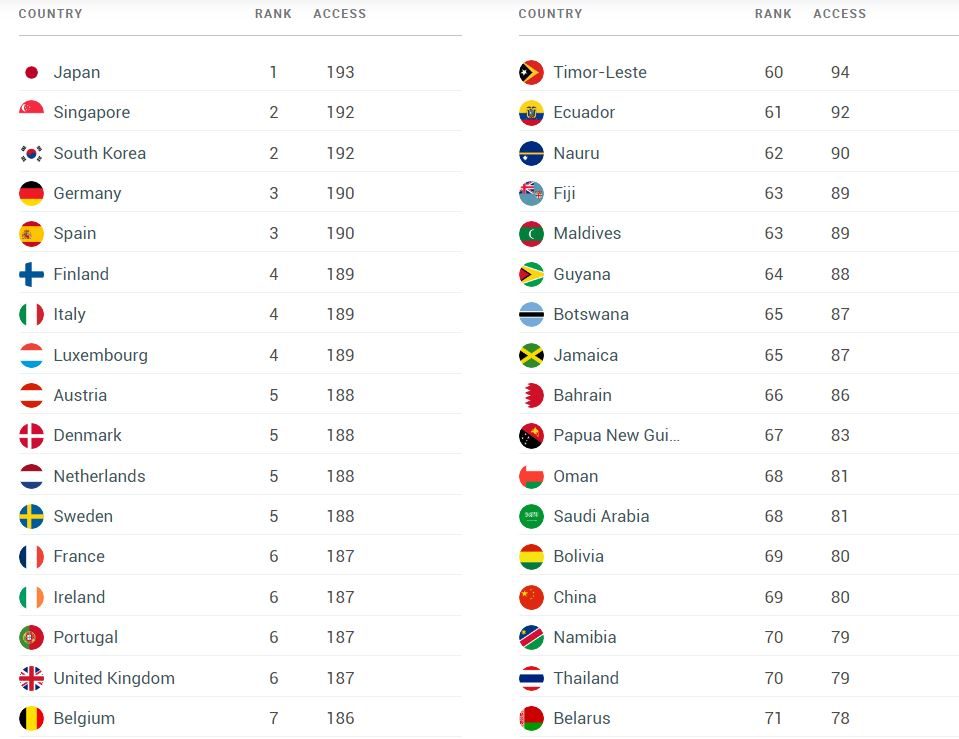
Task: Open the Thailand country entry
Action: 586,678
